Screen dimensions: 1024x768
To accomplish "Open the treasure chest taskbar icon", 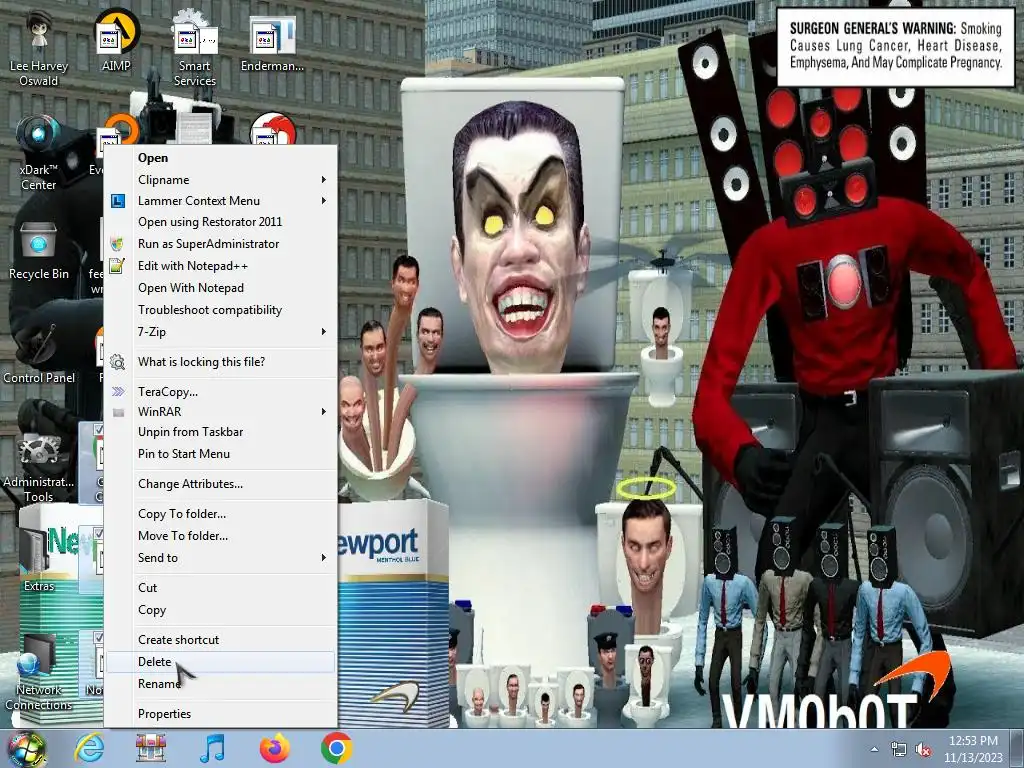I will (151, 748).
